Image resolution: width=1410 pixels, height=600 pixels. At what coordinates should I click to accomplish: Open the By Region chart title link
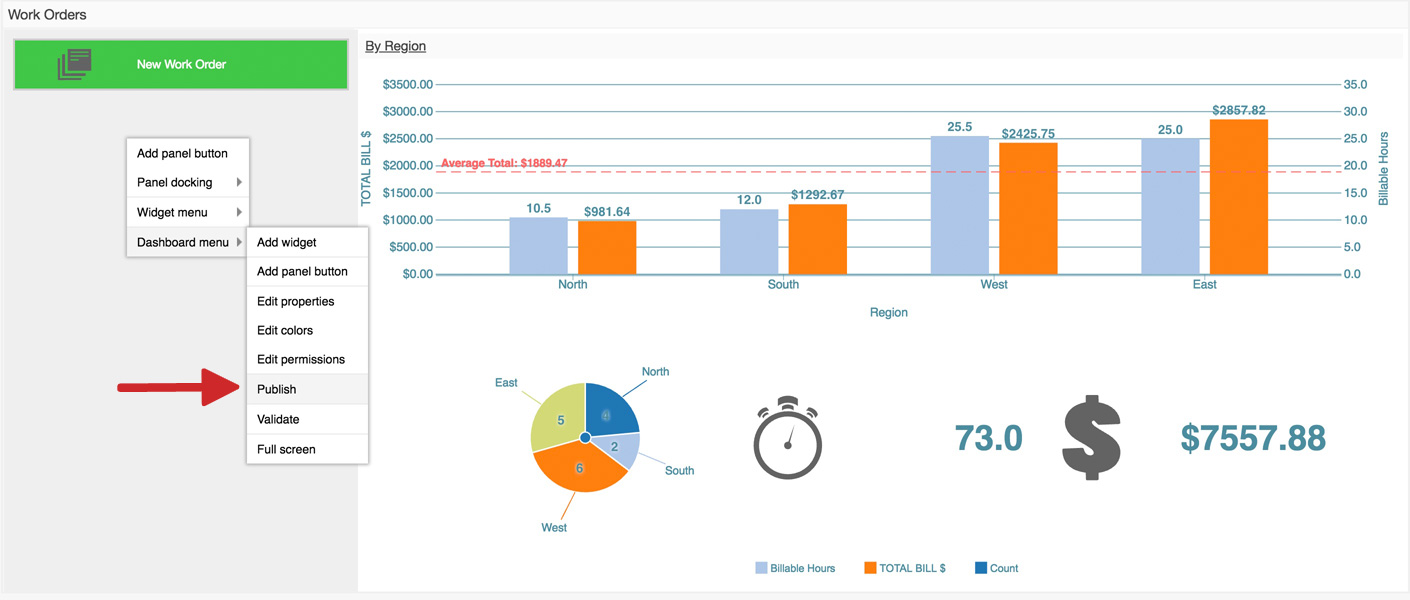click(395, 46)
